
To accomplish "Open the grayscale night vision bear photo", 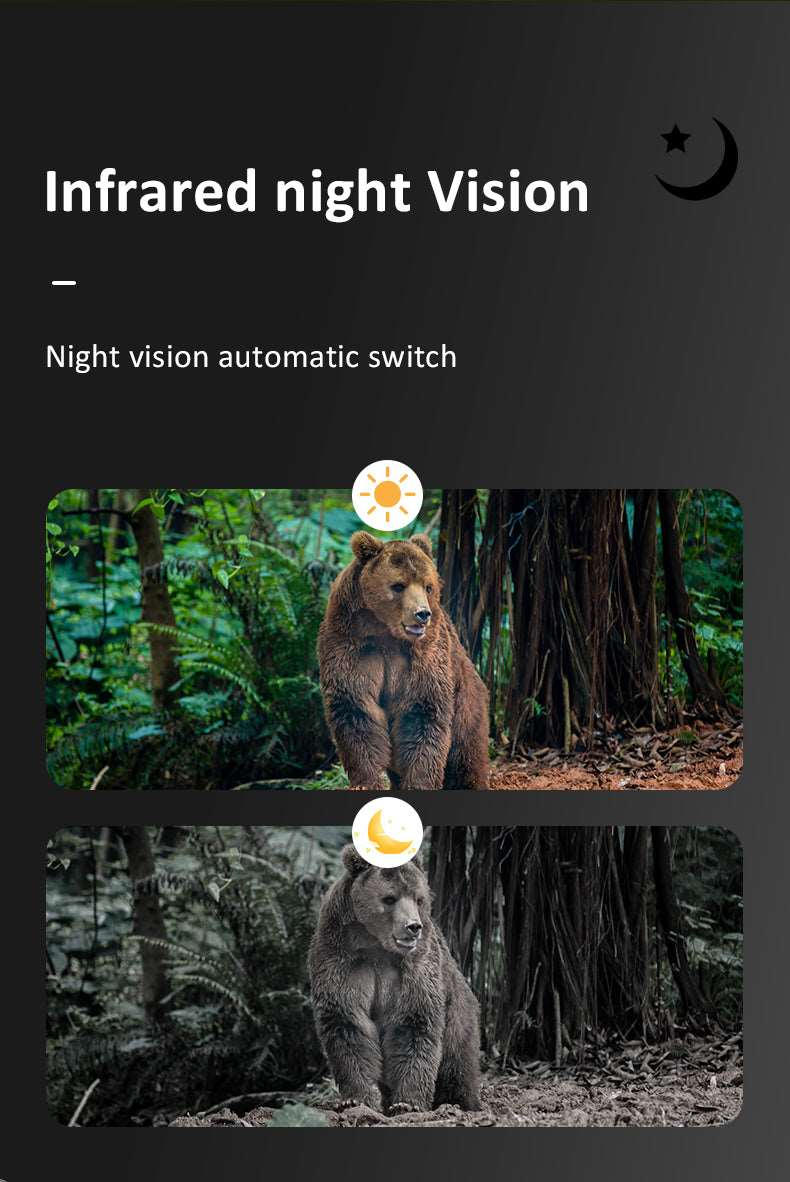I will pyautogui.click(x=394, y=976).
